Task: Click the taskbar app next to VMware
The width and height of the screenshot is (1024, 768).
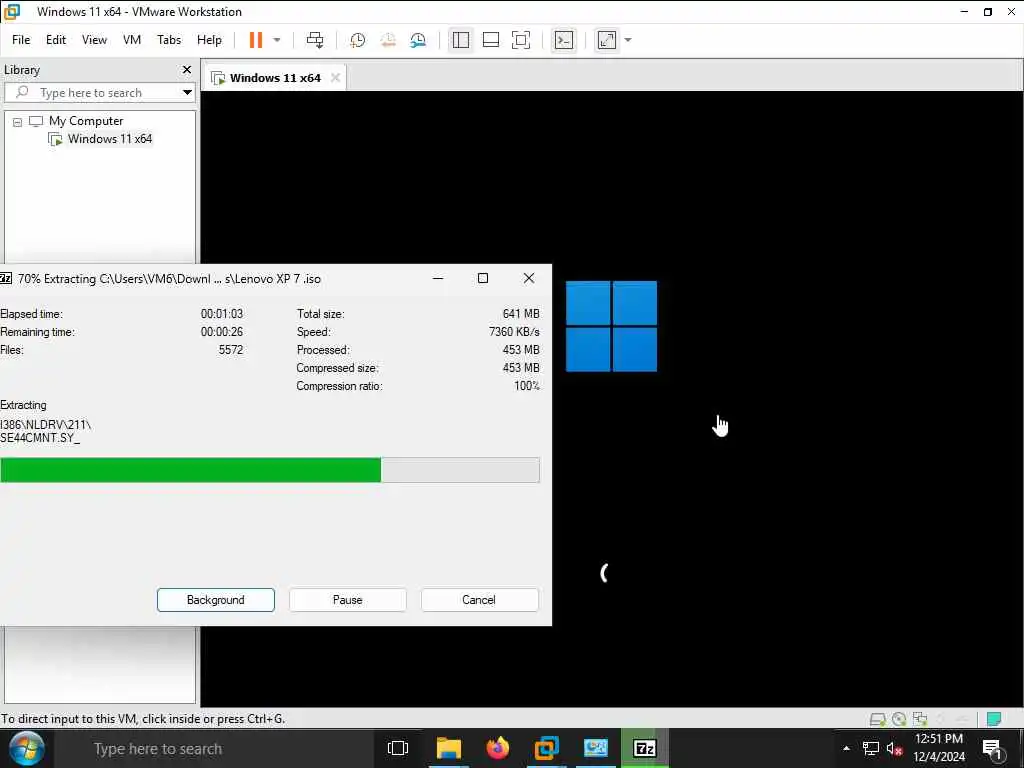Action: (596, 748)
